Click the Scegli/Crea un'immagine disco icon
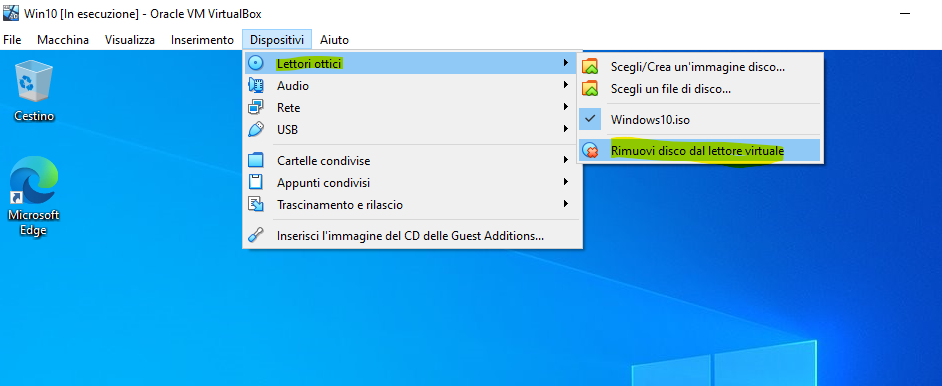 591,67
